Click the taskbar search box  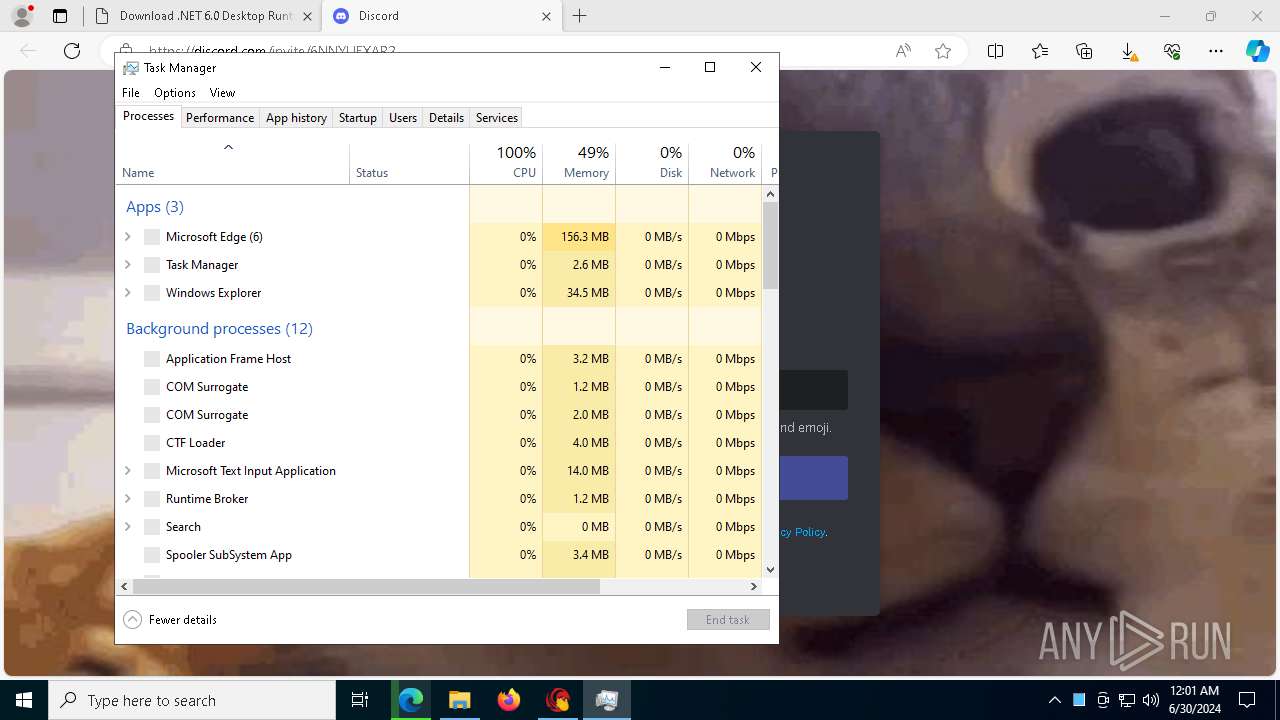[192, 700]
